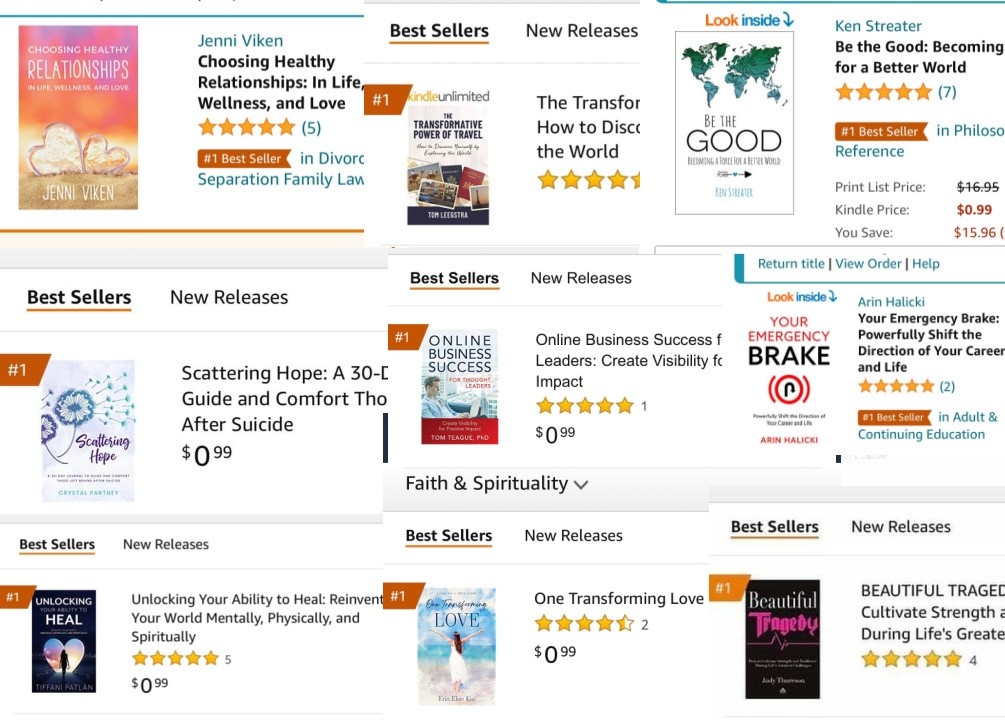Click the #1 Best Seller badge under Jenni Viken's book

click(x=245, y=158)
